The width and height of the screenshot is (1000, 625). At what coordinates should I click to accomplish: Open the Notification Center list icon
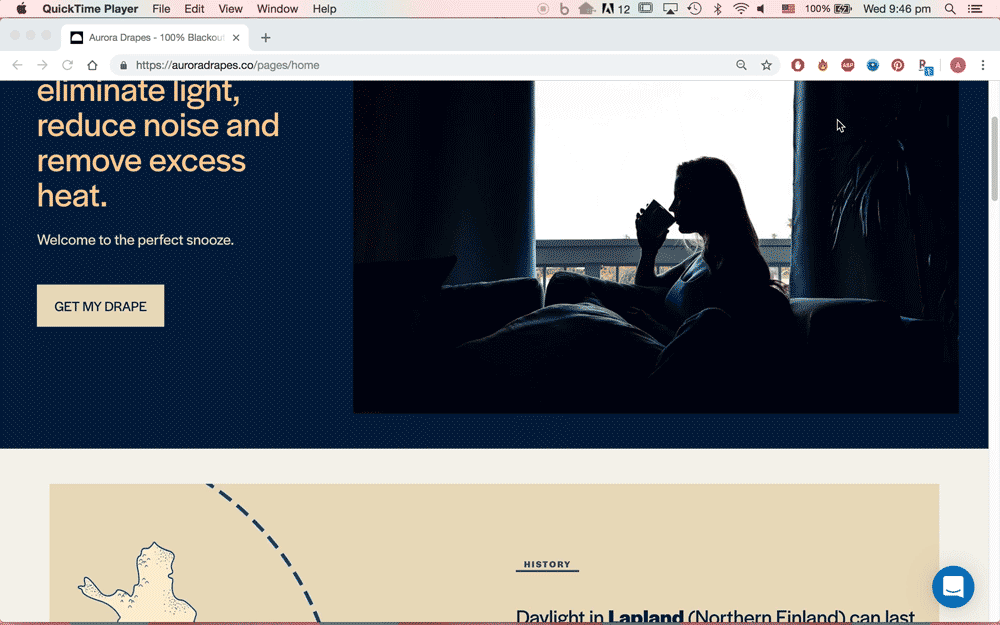[x=977, y=8]
